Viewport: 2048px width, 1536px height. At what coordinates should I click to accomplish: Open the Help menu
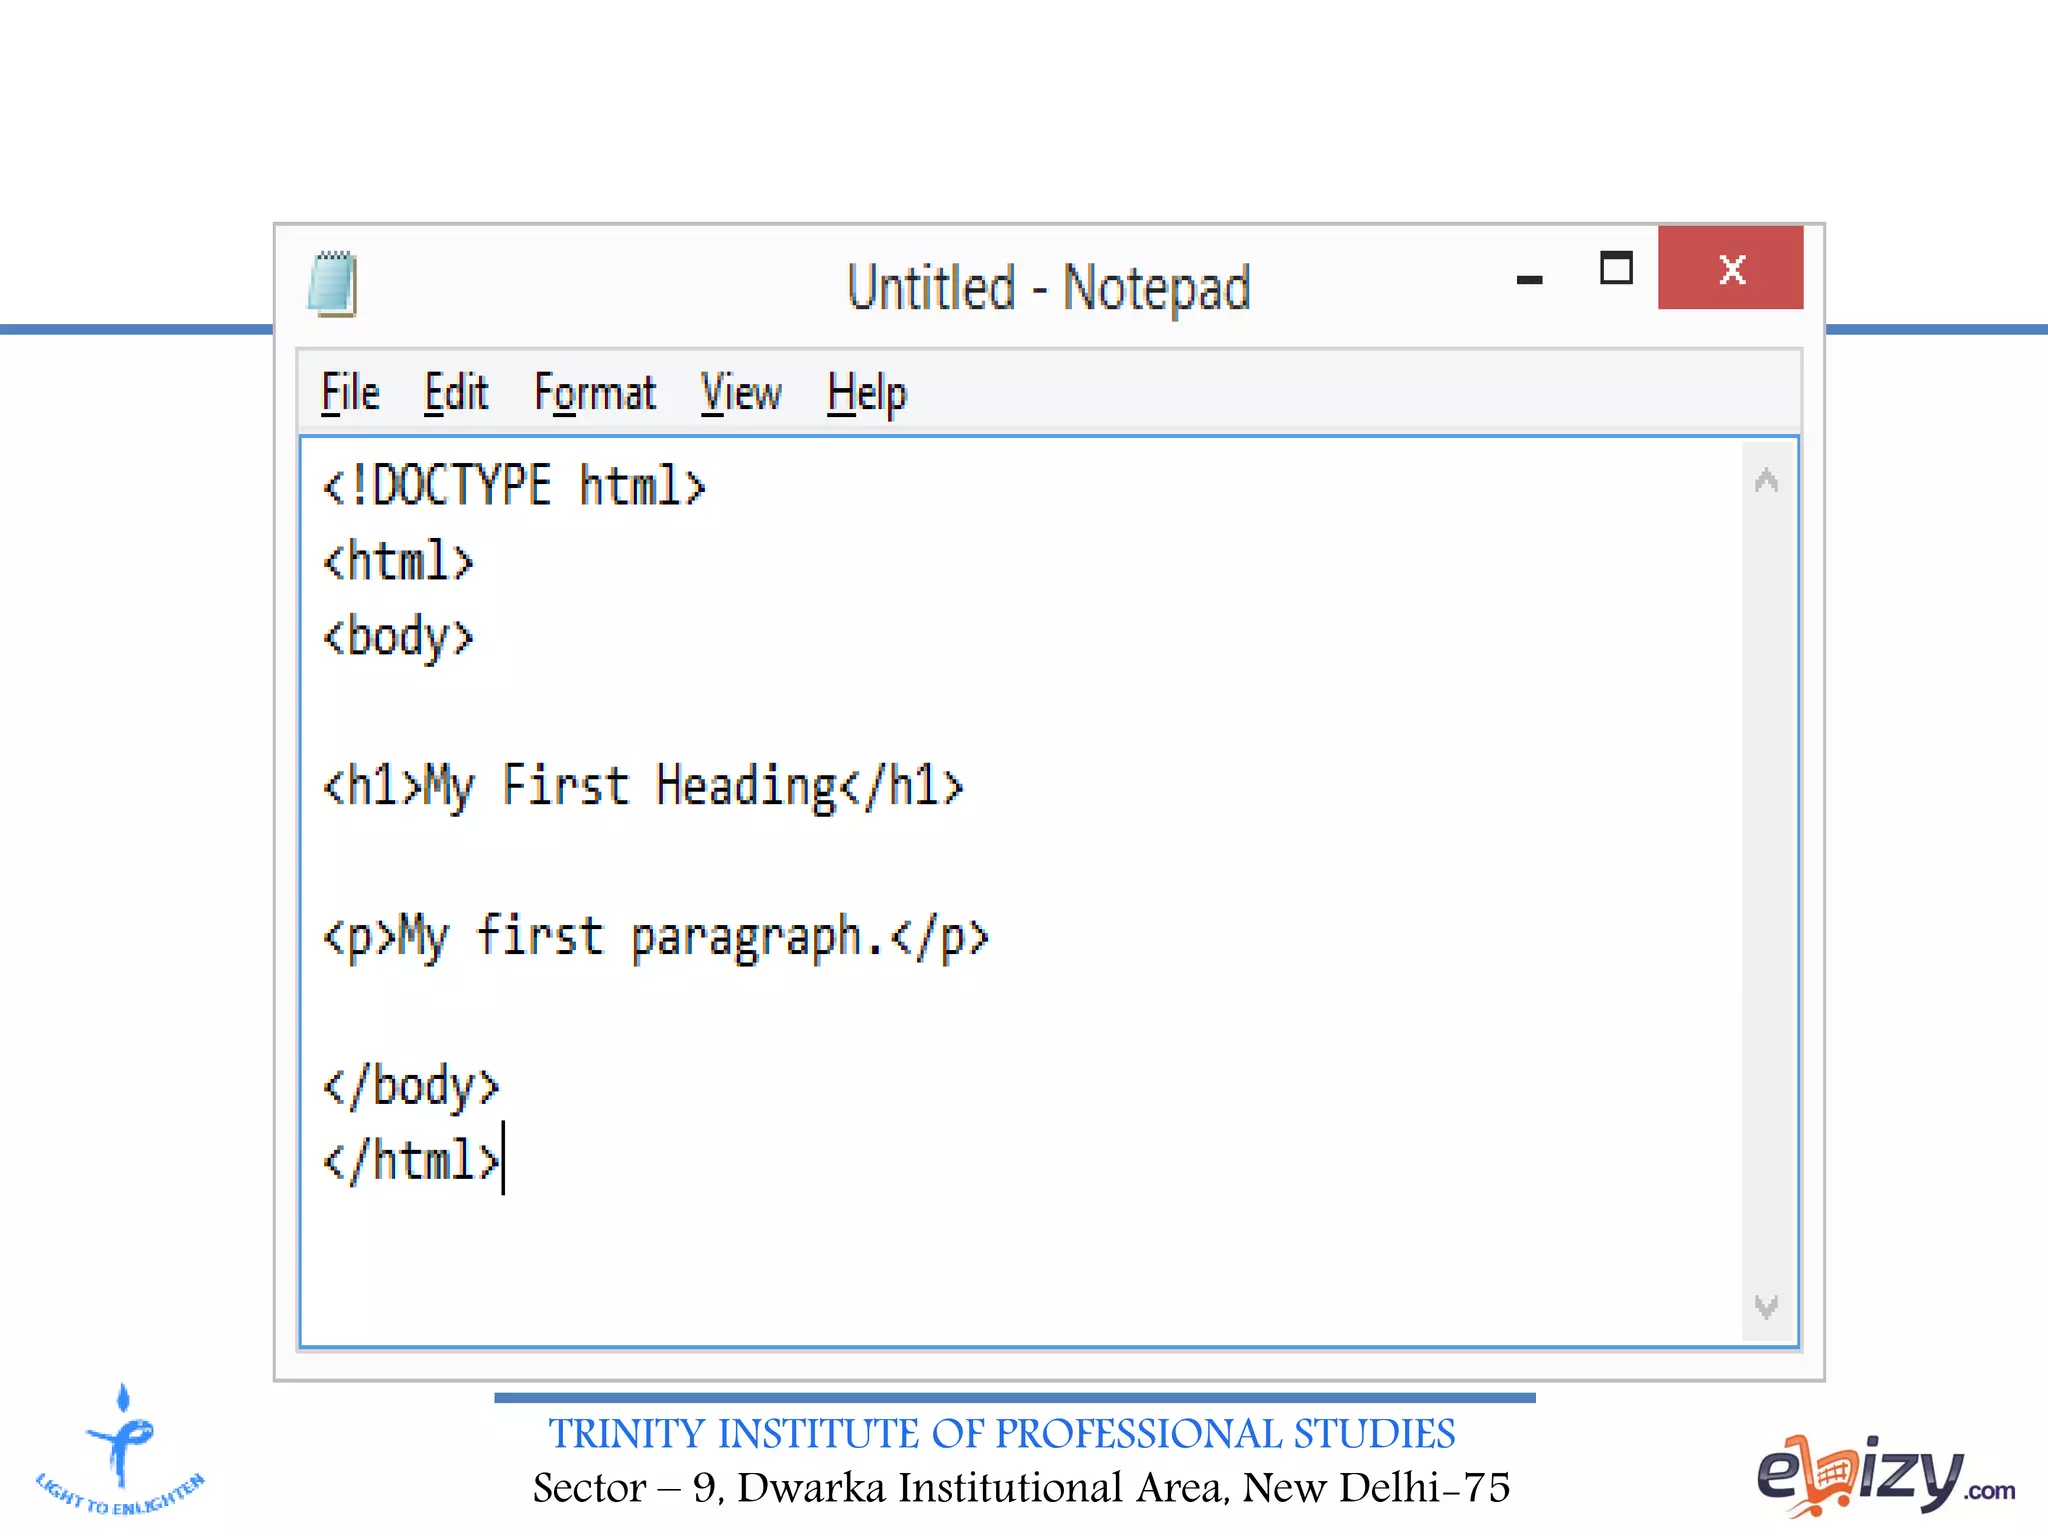(x=867, y=393)
